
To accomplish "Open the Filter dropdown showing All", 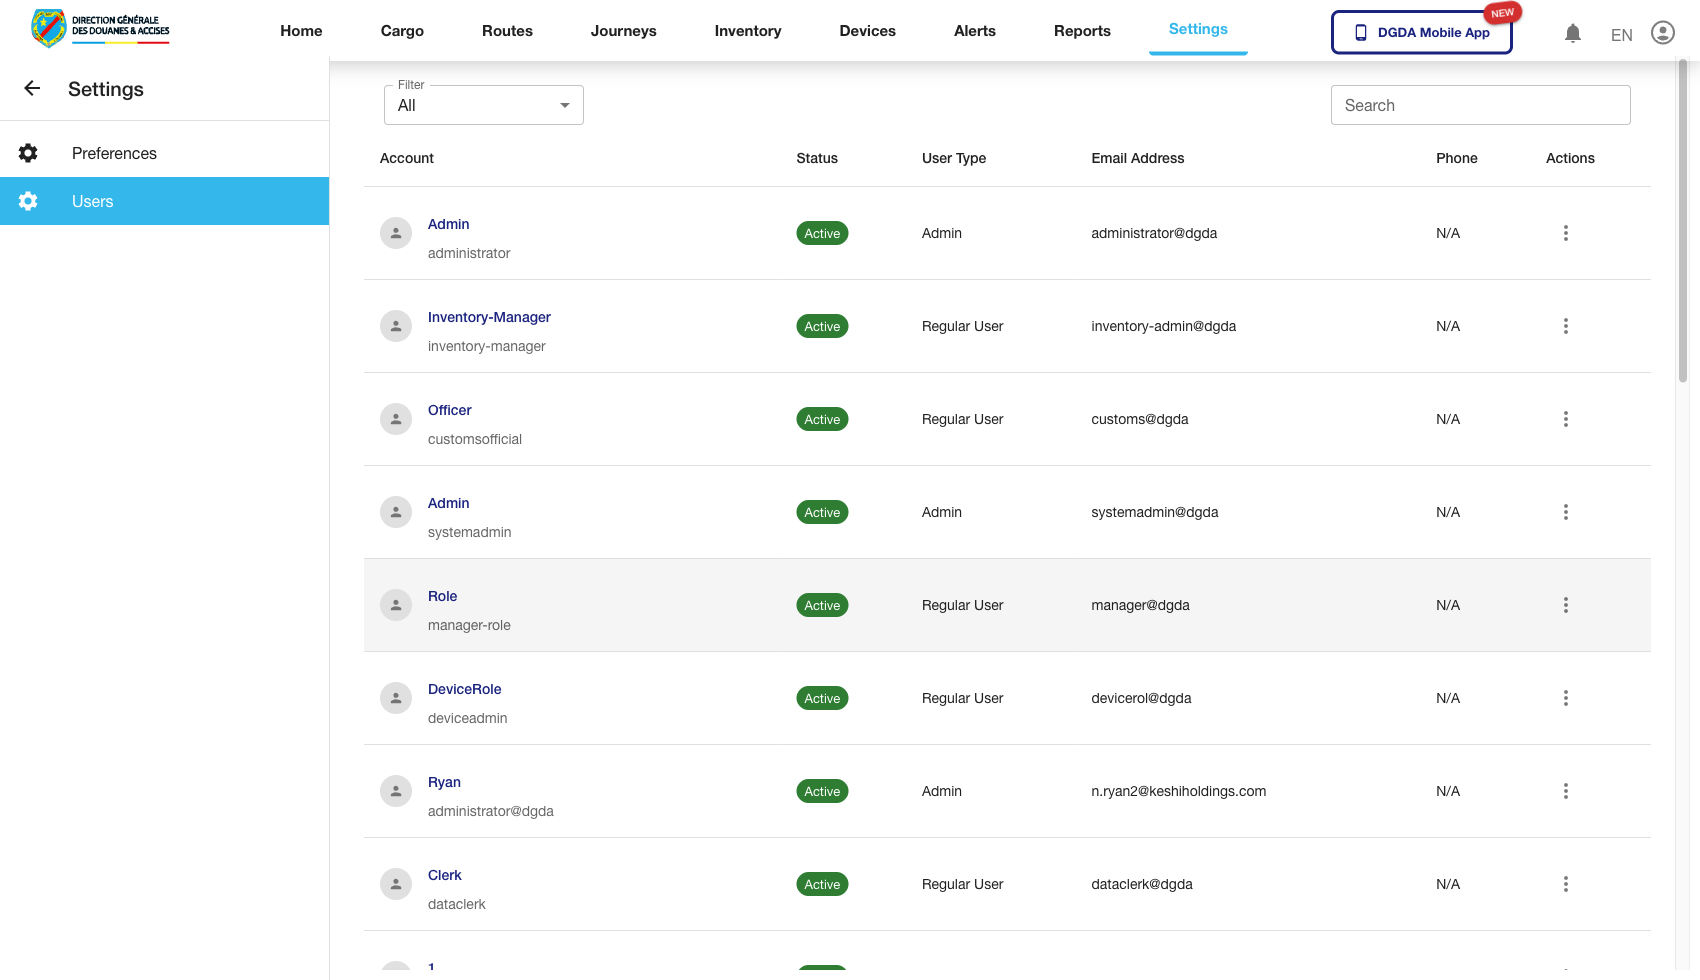I will [483, 104].
